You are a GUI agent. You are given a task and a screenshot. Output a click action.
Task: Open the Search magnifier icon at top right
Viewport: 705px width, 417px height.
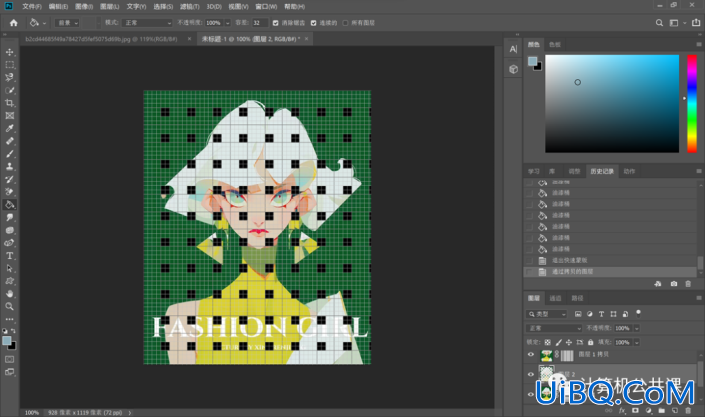pos(659,22)
